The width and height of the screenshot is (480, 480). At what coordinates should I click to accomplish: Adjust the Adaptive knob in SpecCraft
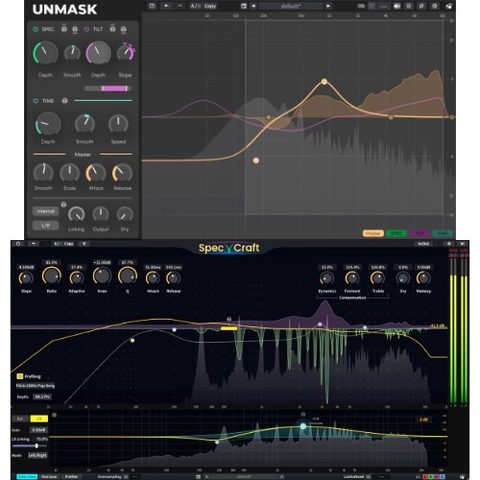click(x=77, y=278)
